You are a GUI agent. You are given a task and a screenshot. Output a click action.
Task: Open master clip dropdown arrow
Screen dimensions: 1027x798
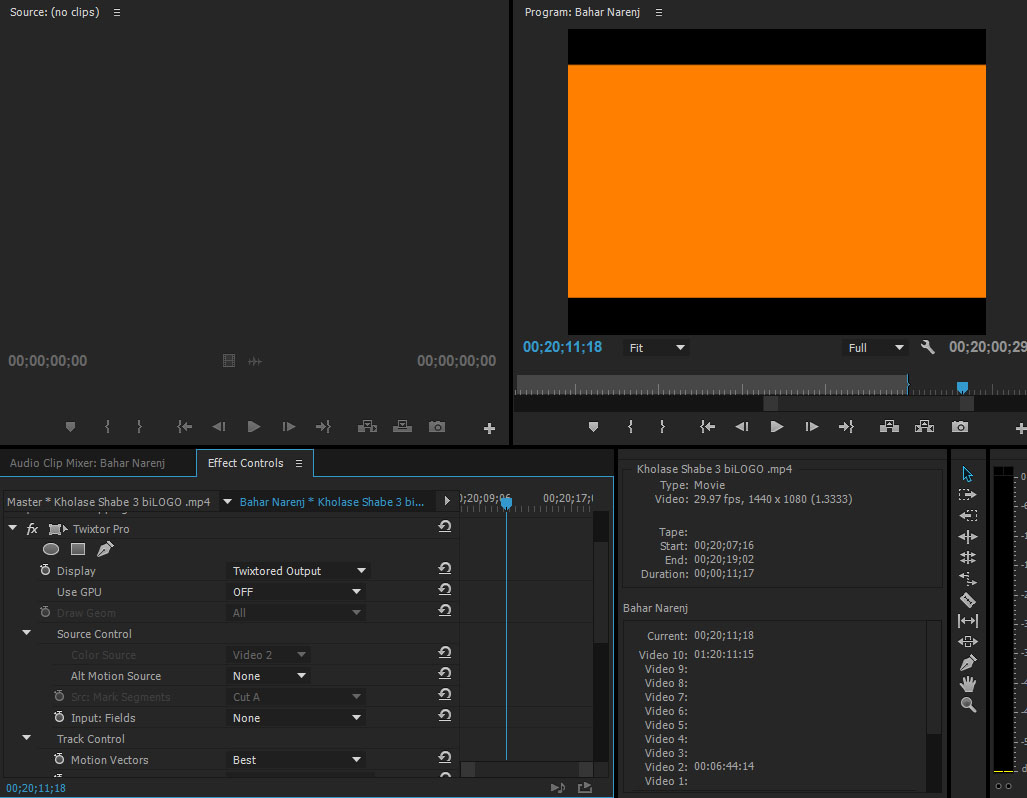tap(227, 502)
